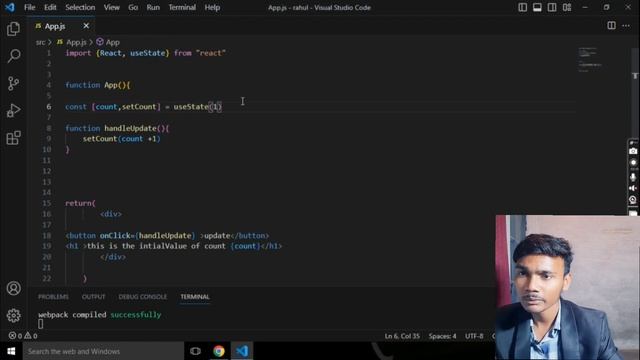Toggle the secondary side bar layout icon
Viewport: 640px width, 360px height.
[x=552, y=7]
